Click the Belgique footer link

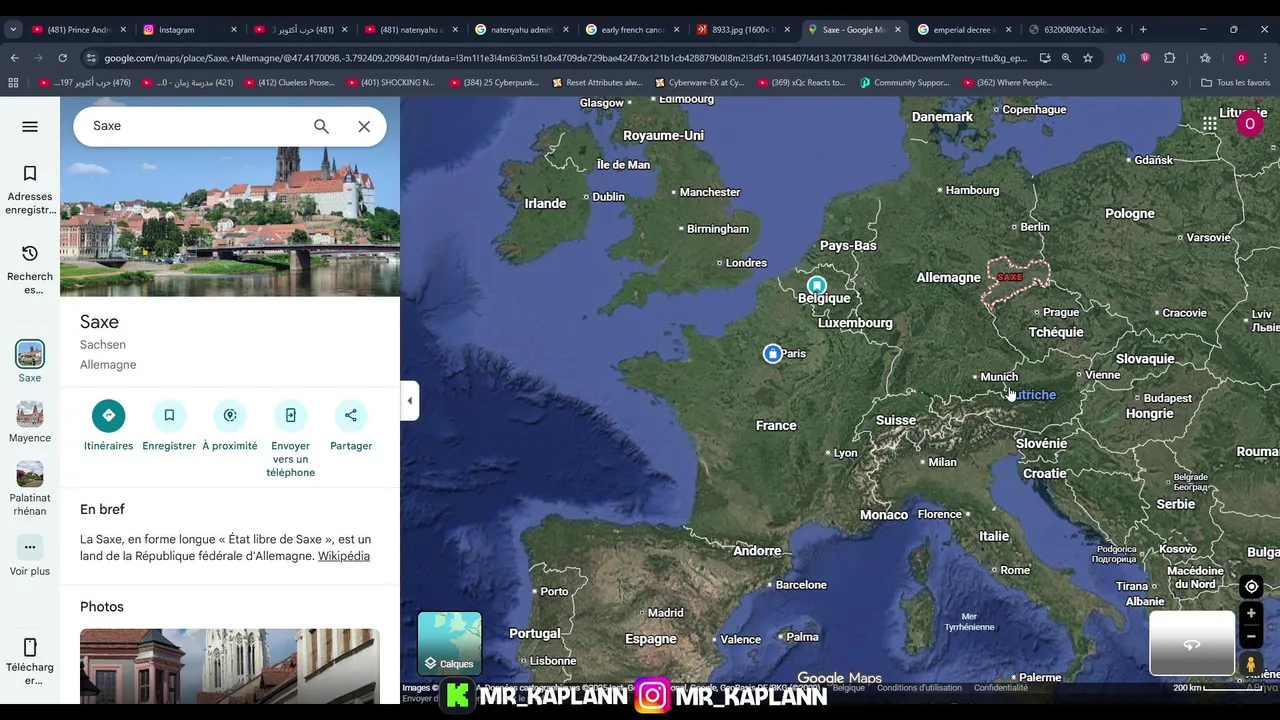849,688
